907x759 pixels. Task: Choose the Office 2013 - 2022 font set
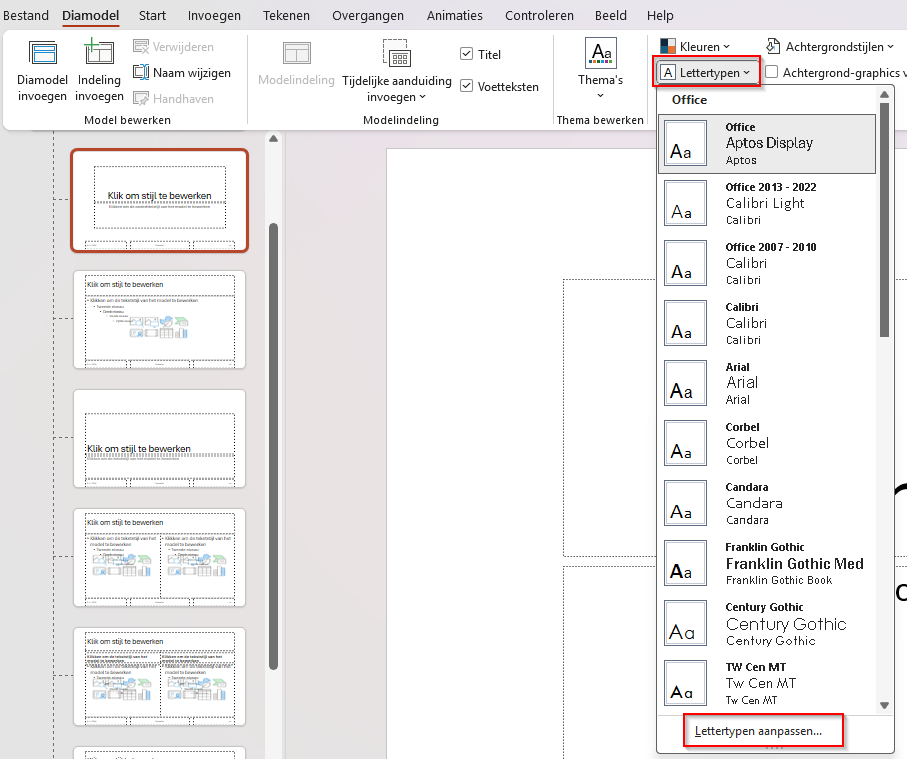[x=767, y=203]
